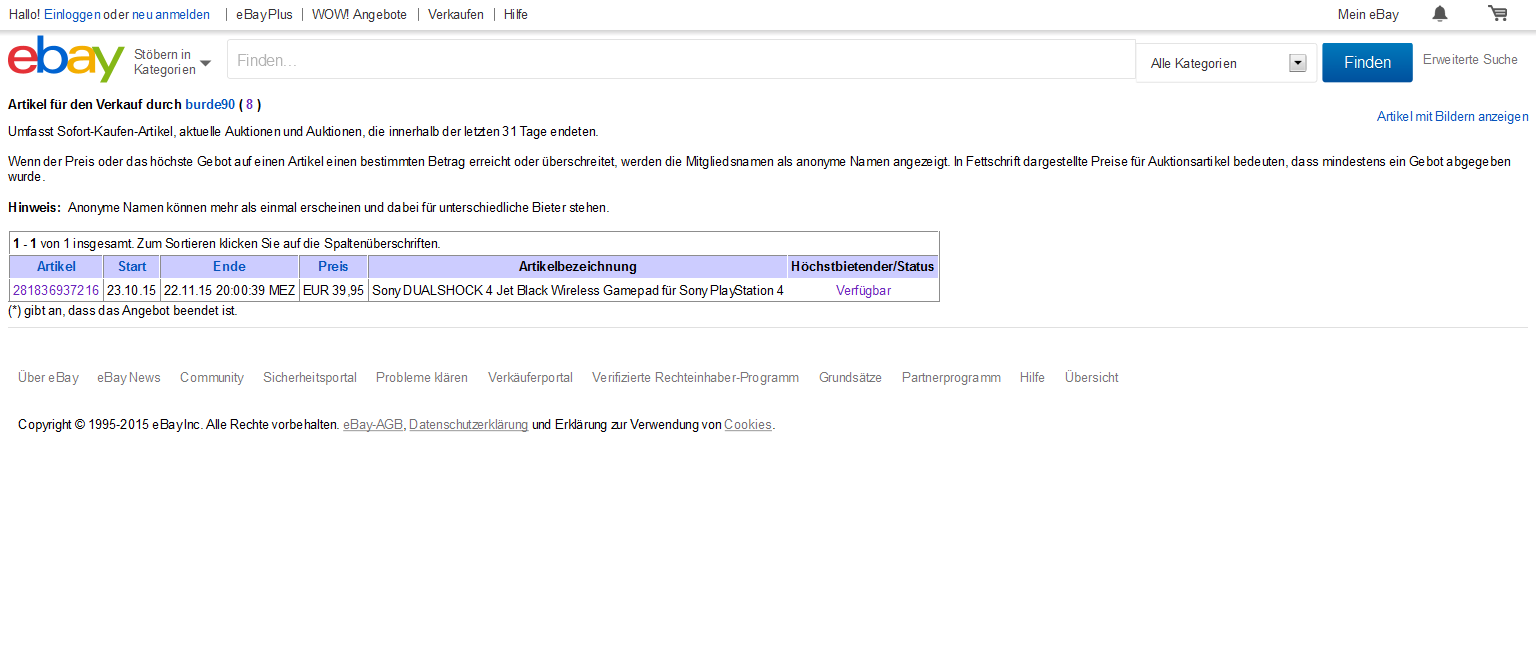Open eBayPlus in the top menu
Screen dimensions: 1536x671
264,15
